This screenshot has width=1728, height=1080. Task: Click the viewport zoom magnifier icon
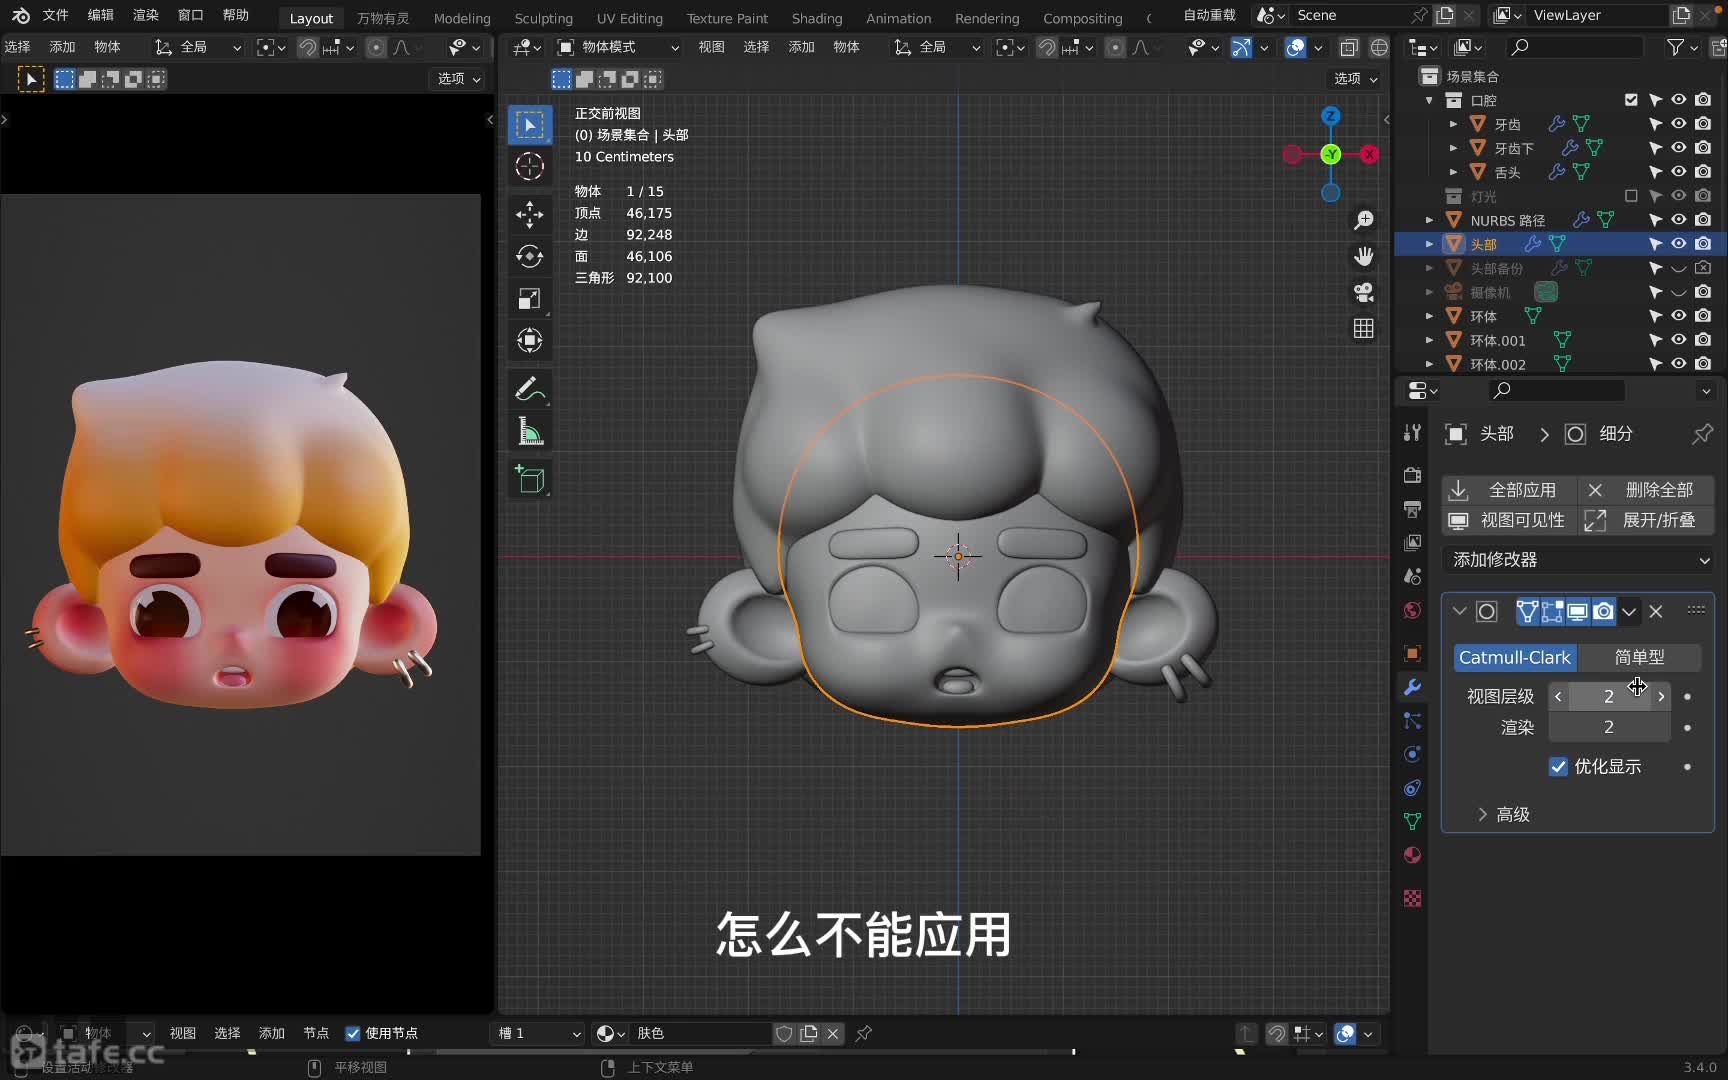pos(1363,220)
